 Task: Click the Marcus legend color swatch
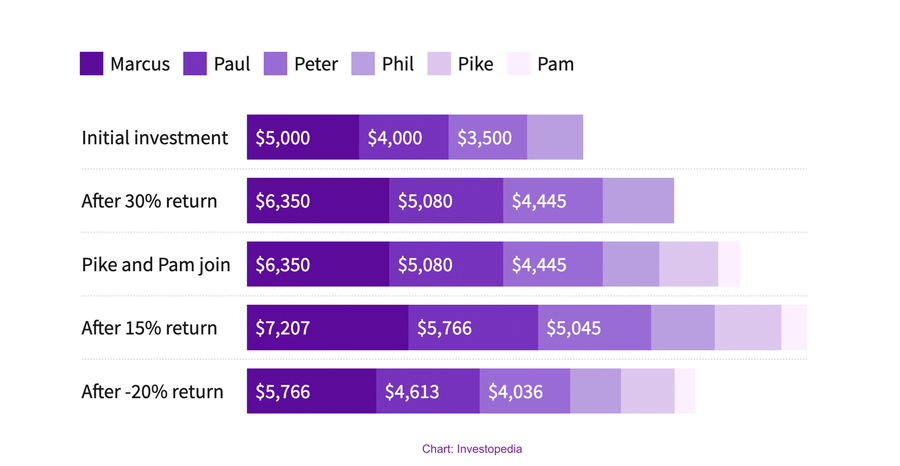pyautogui.click(x=92, y=64)
